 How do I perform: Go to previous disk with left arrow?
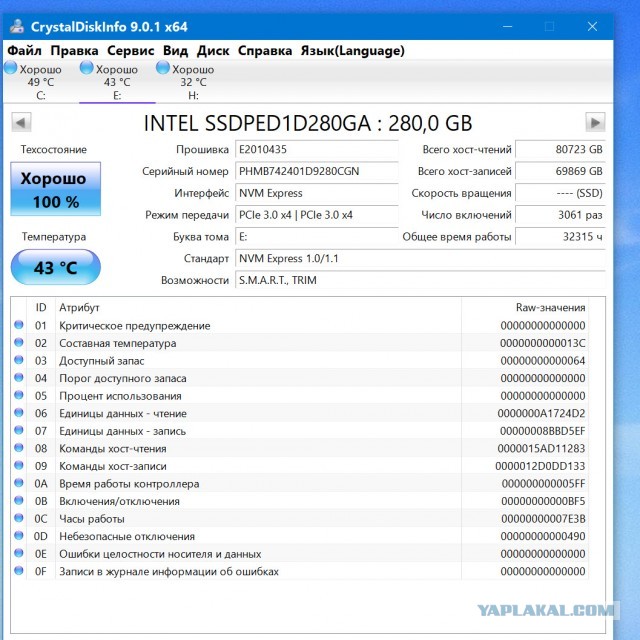pos(21,122)
